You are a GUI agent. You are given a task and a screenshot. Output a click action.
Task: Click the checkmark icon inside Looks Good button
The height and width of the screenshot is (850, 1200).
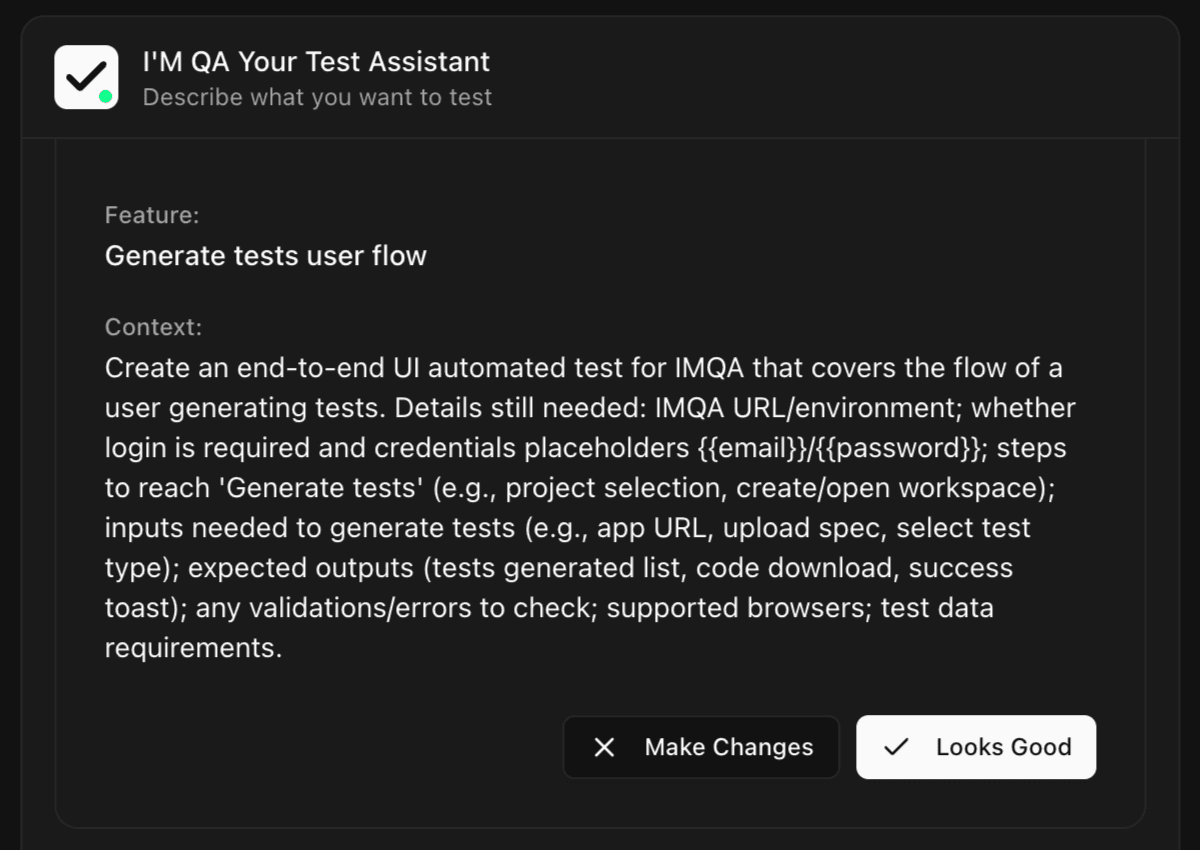point(897,747)
